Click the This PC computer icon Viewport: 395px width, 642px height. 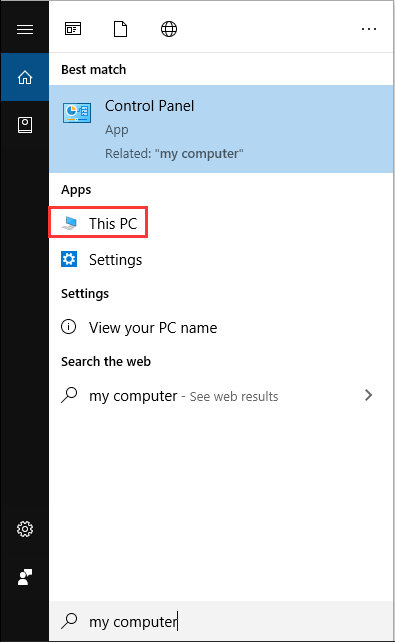coord(69,223)
